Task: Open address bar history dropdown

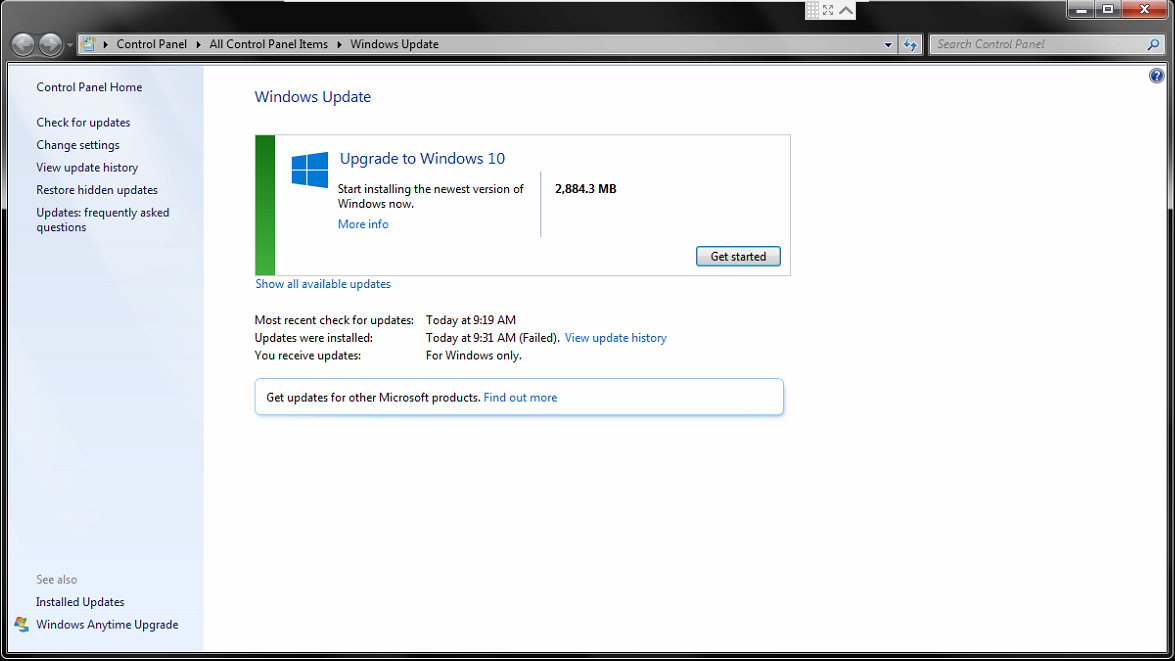Action: point(888,45)
